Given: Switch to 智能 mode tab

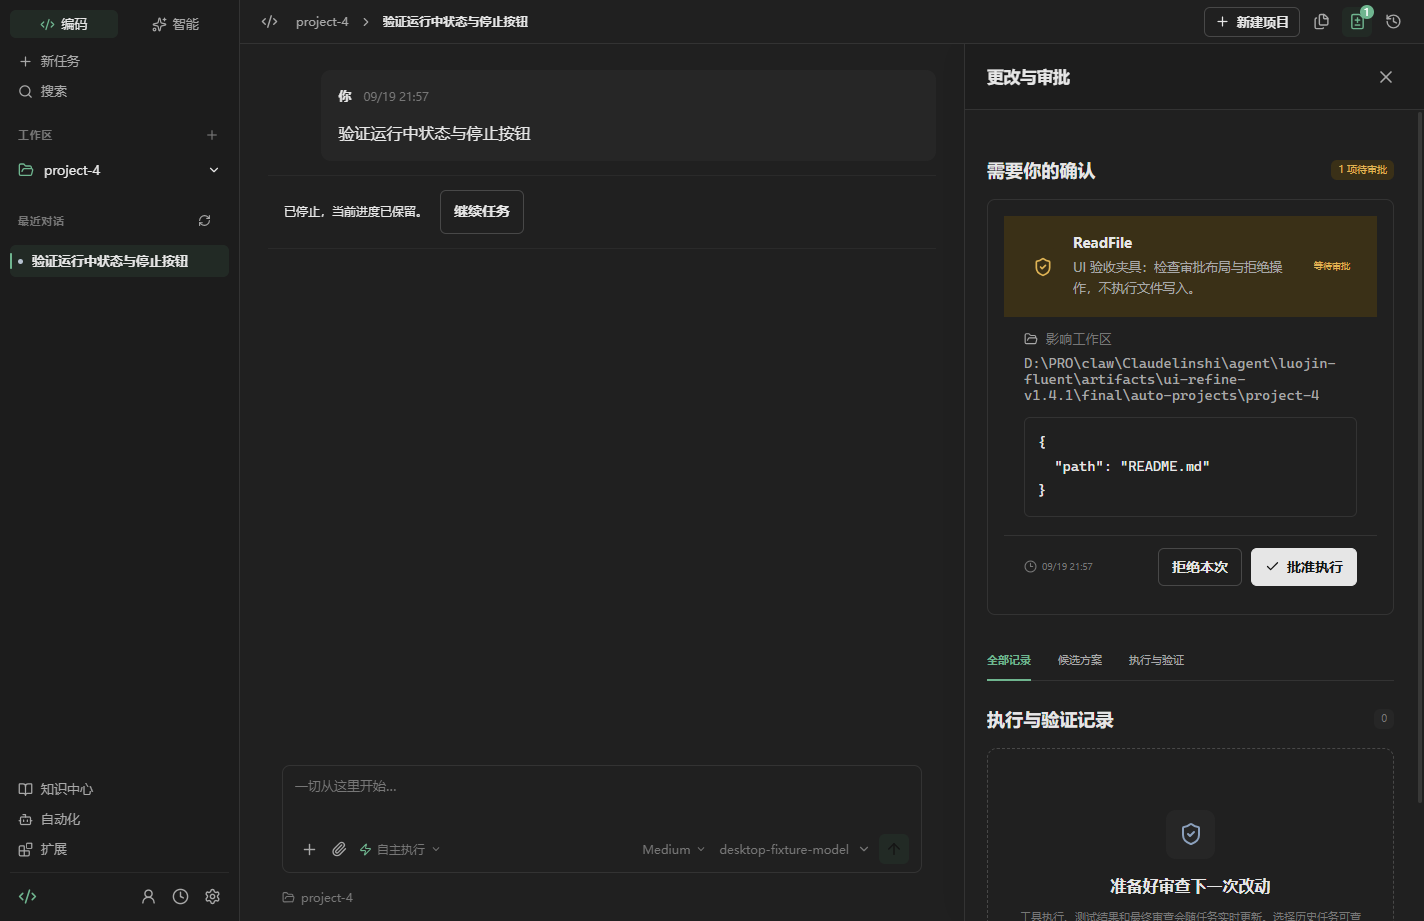Looking at the screenshot, I should [x=175, y=24].
